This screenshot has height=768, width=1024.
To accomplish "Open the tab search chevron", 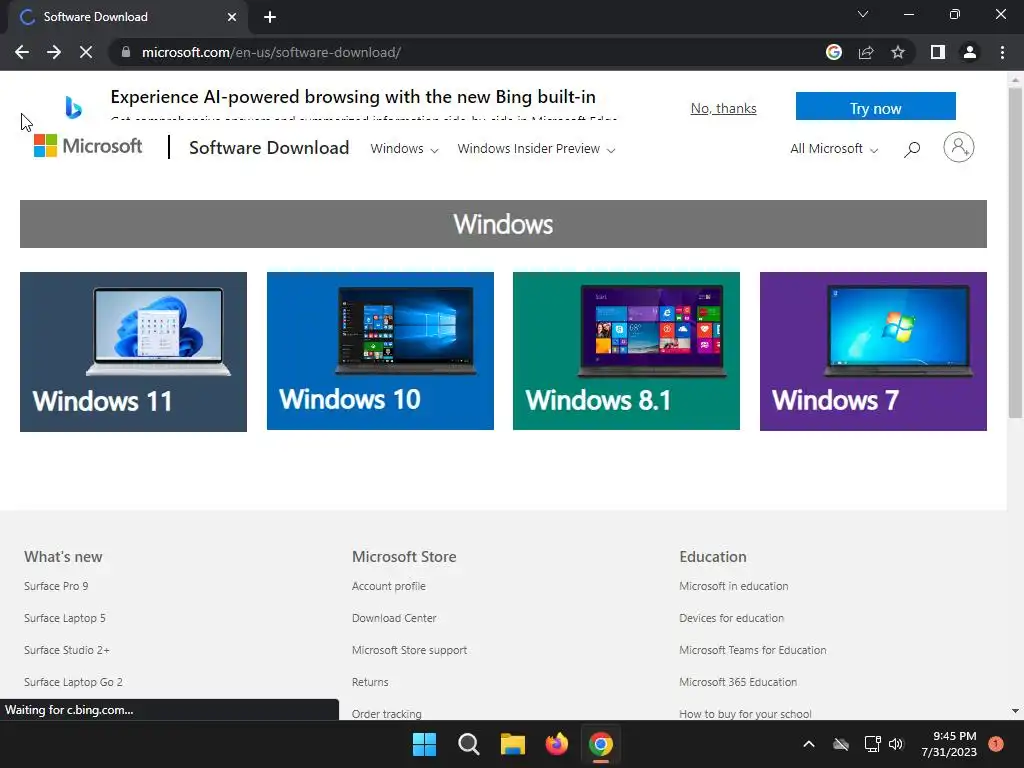I will point(863,14).
